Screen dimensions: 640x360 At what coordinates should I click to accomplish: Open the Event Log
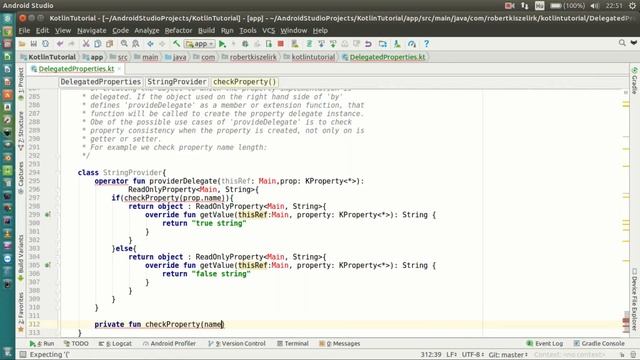(x=544, y=344)
